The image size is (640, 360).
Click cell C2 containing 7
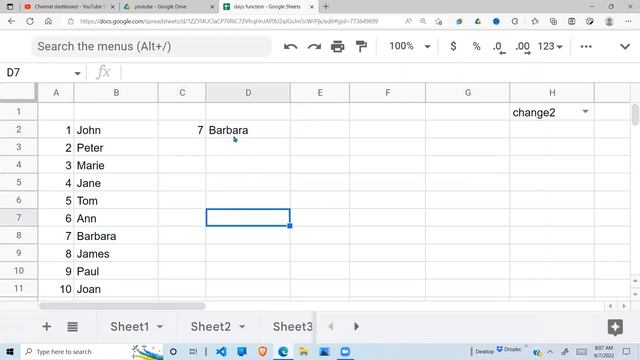(x=182, y=130)
